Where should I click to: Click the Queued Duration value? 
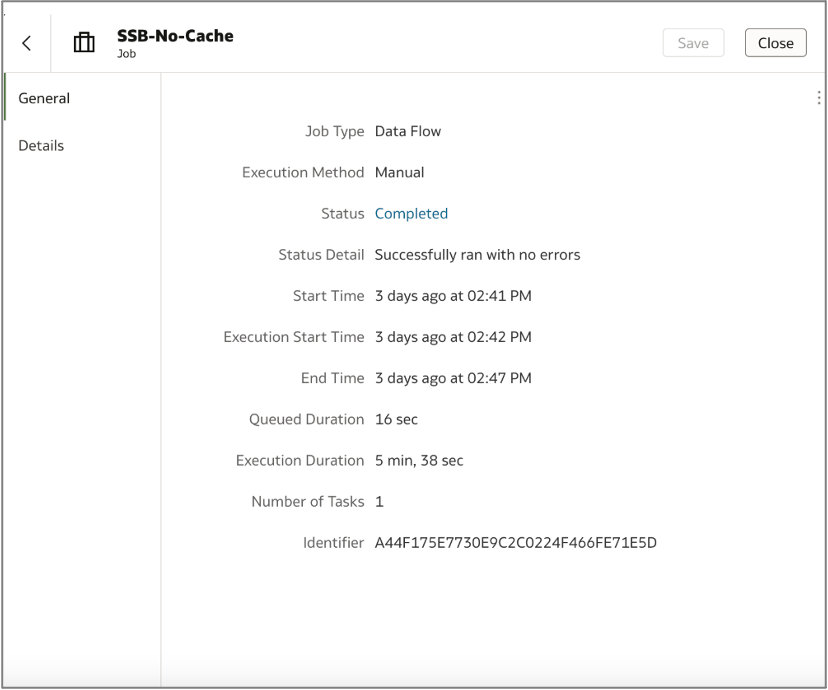(396, 419)
